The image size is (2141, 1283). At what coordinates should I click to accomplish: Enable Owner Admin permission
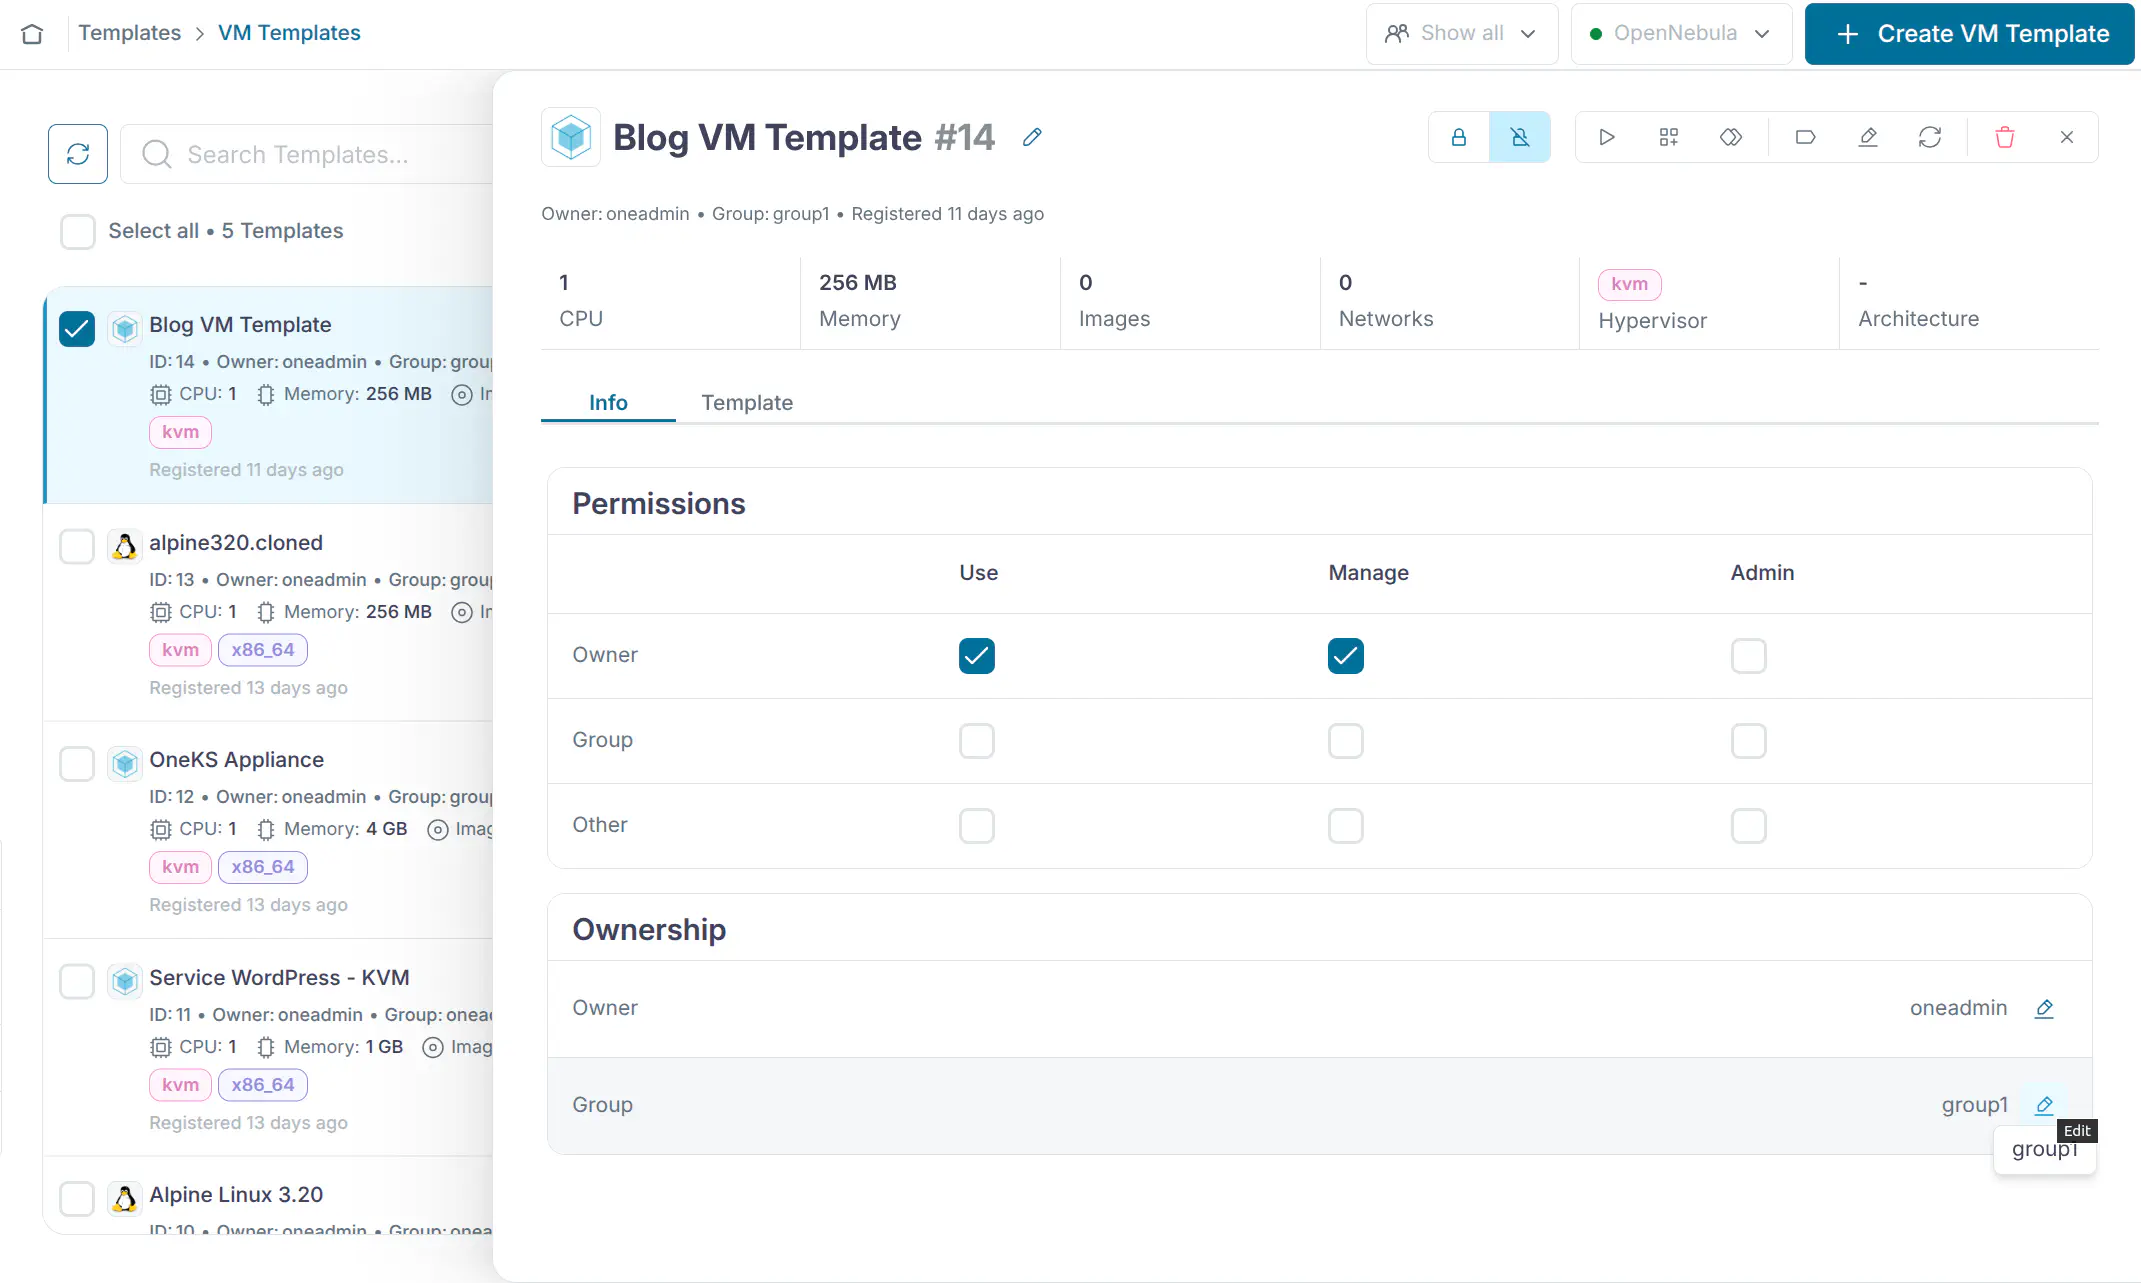[1749, 656]
